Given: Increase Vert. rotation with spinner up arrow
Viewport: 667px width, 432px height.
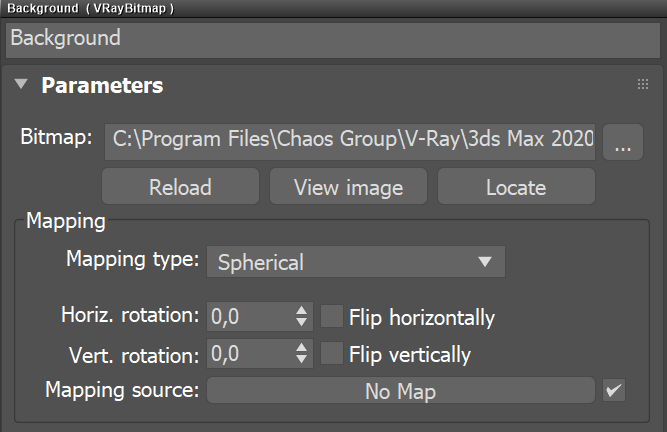Looking at the screenshot, I should tap(302, 348).
